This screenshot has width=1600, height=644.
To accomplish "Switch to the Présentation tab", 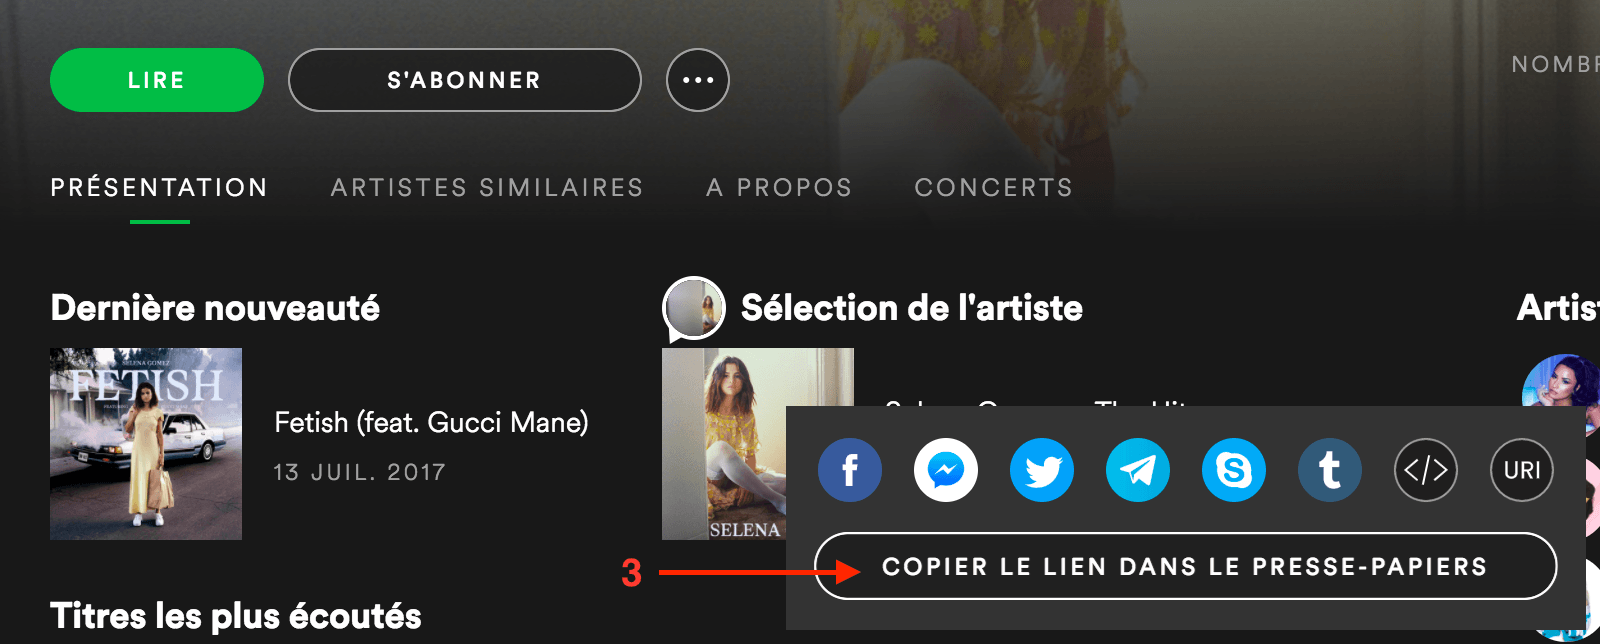I will (159, 188).
